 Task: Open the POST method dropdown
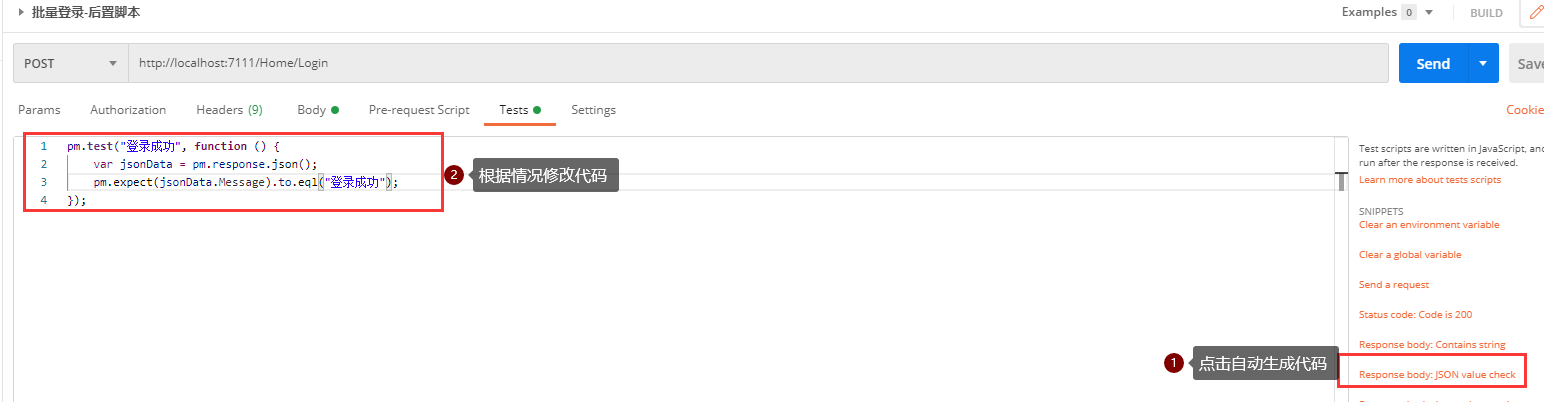click(x=70, y=63)
